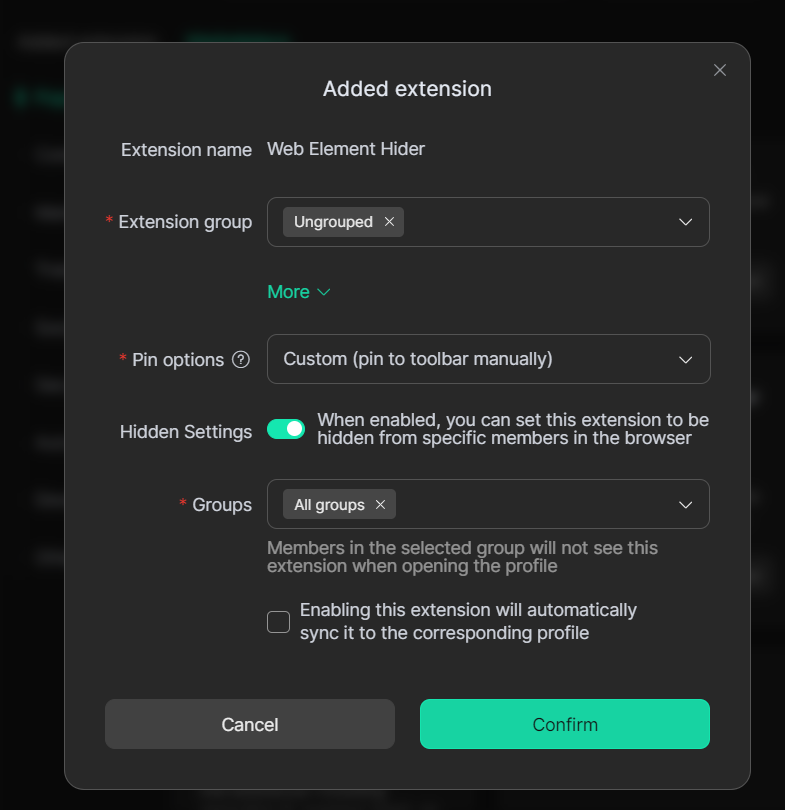
Task: Open Groups dropdown via its chevron arrow
Action: point(685,505)
